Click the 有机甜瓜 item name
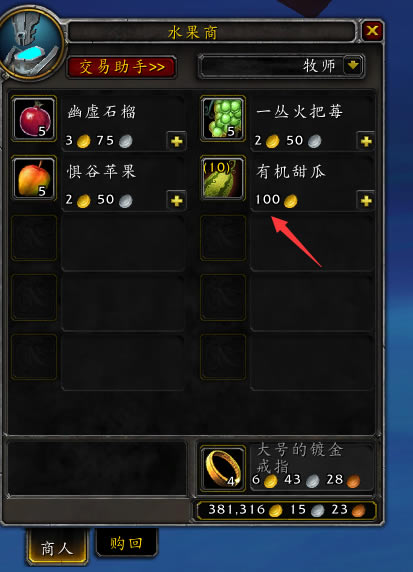413x572 pixels. pos(290,171)
